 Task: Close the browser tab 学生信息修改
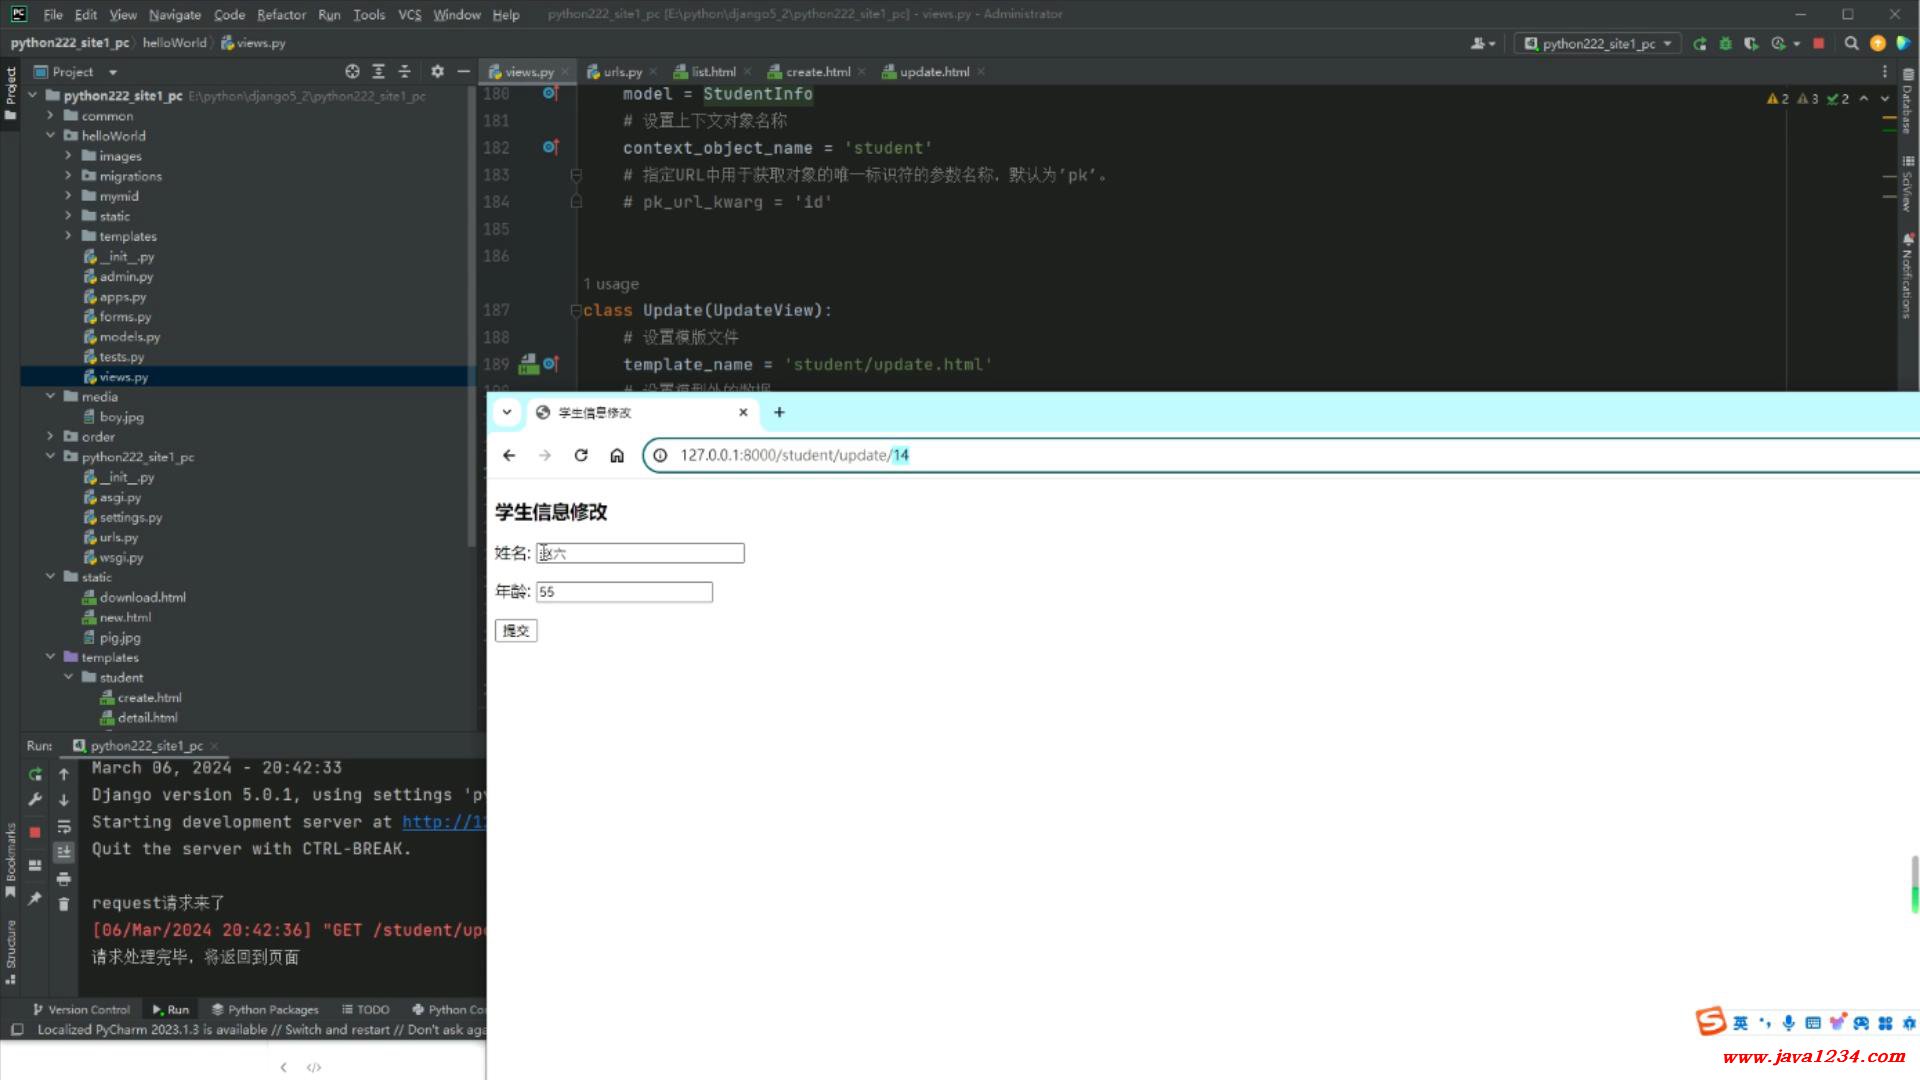[743, 412]
